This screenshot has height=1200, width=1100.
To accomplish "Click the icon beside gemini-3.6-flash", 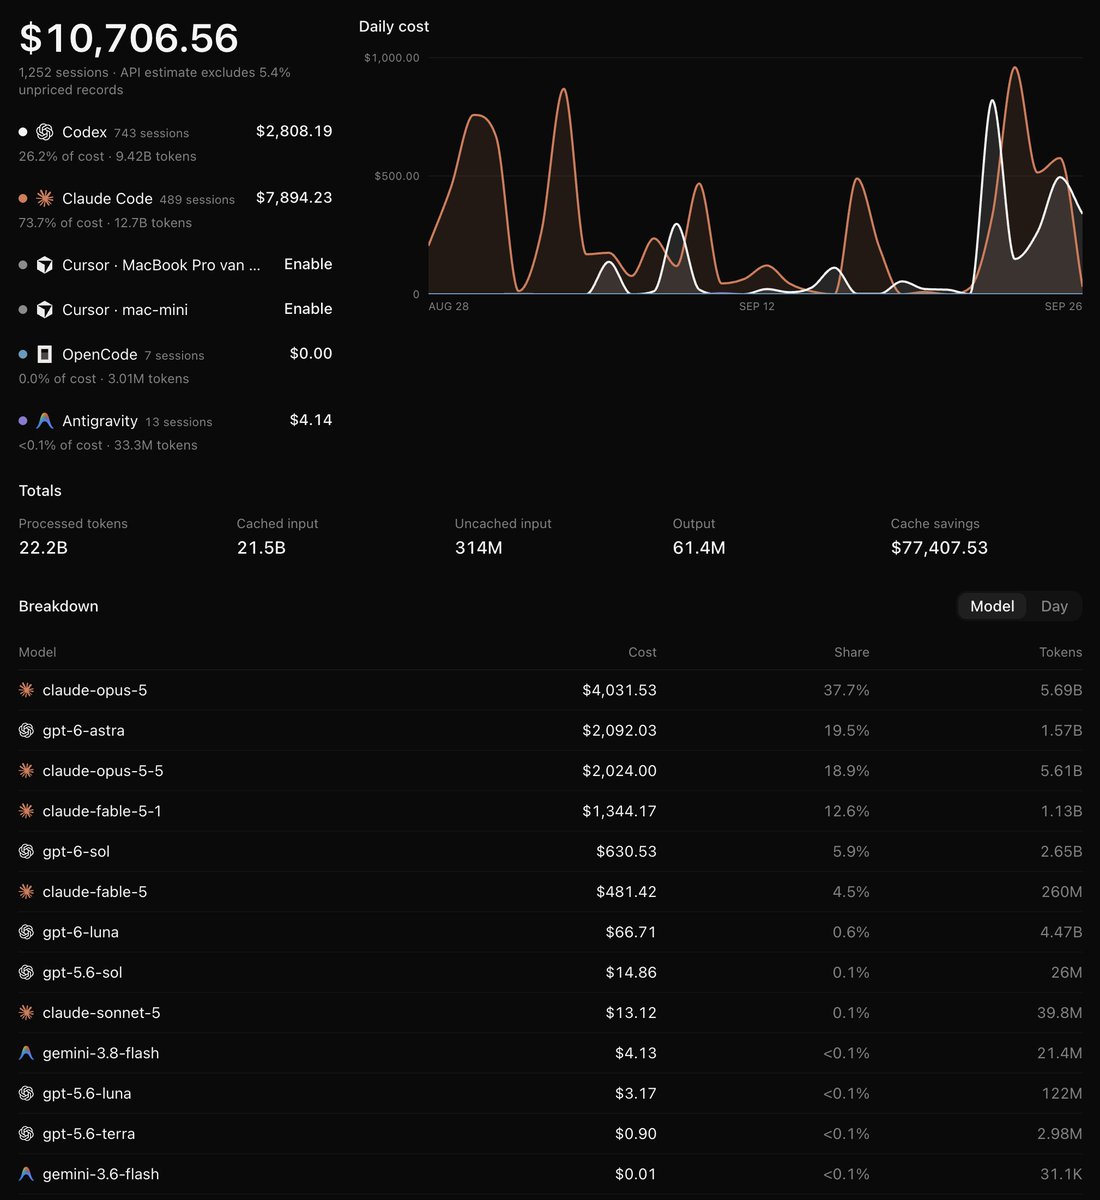I will point(27,1174).
